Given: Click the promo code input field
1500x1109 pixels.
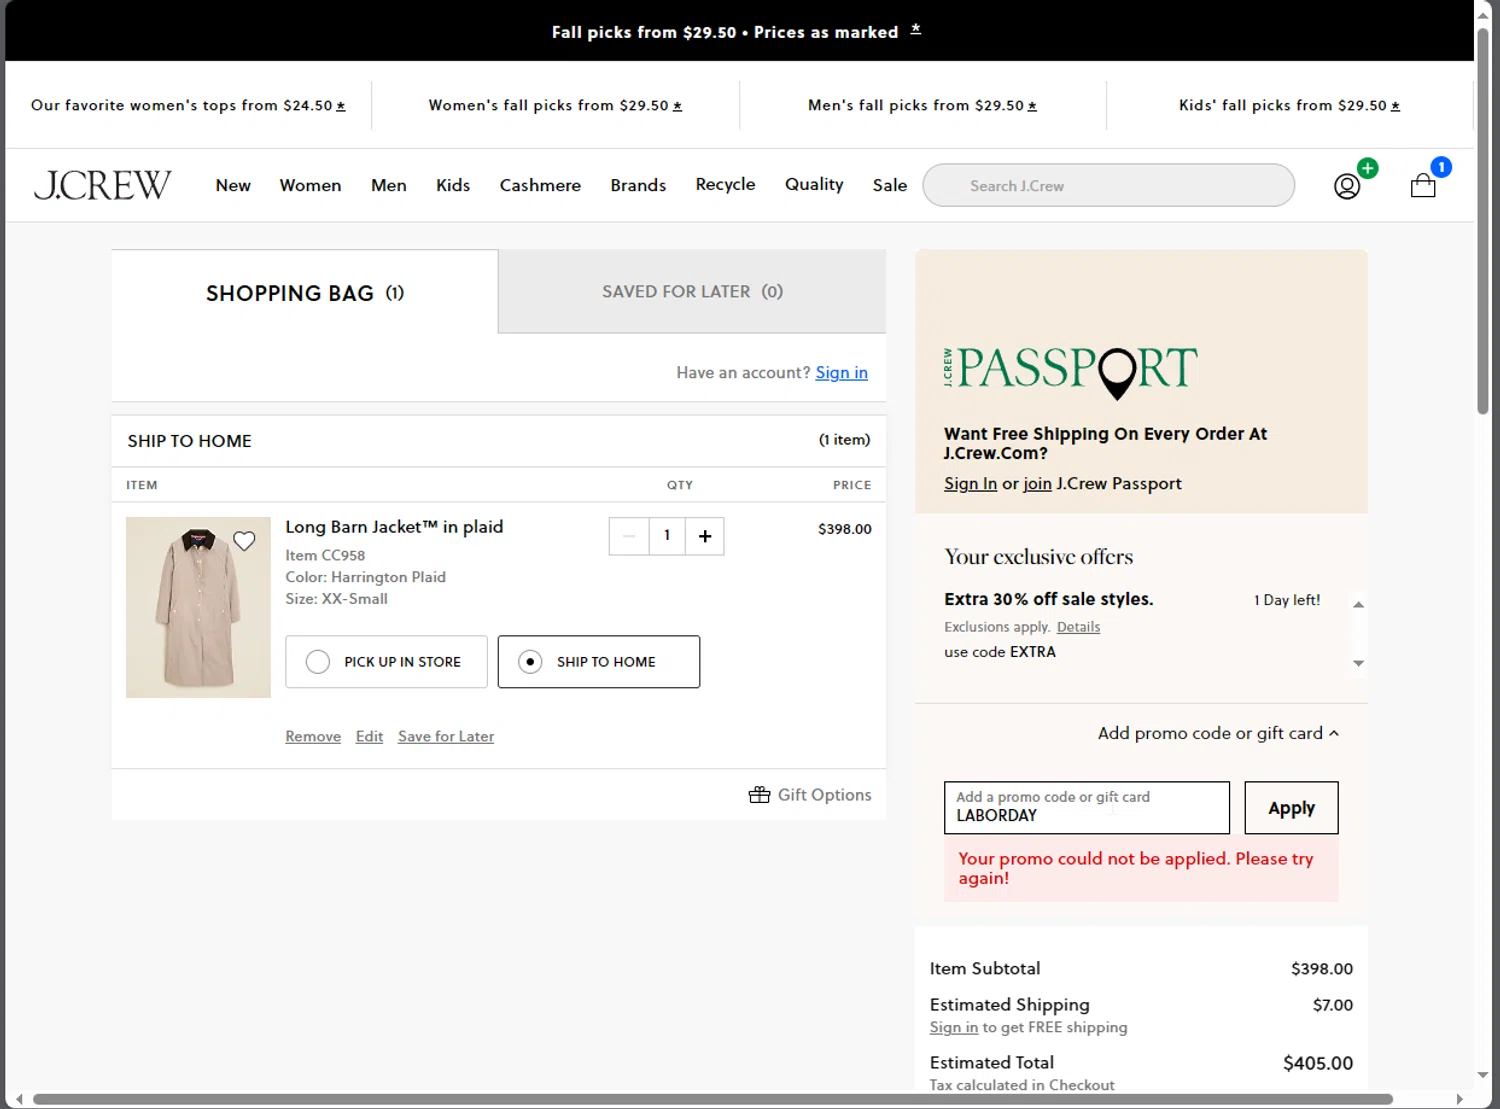Looking at the screenshot, I should [x=1086, y=807].
